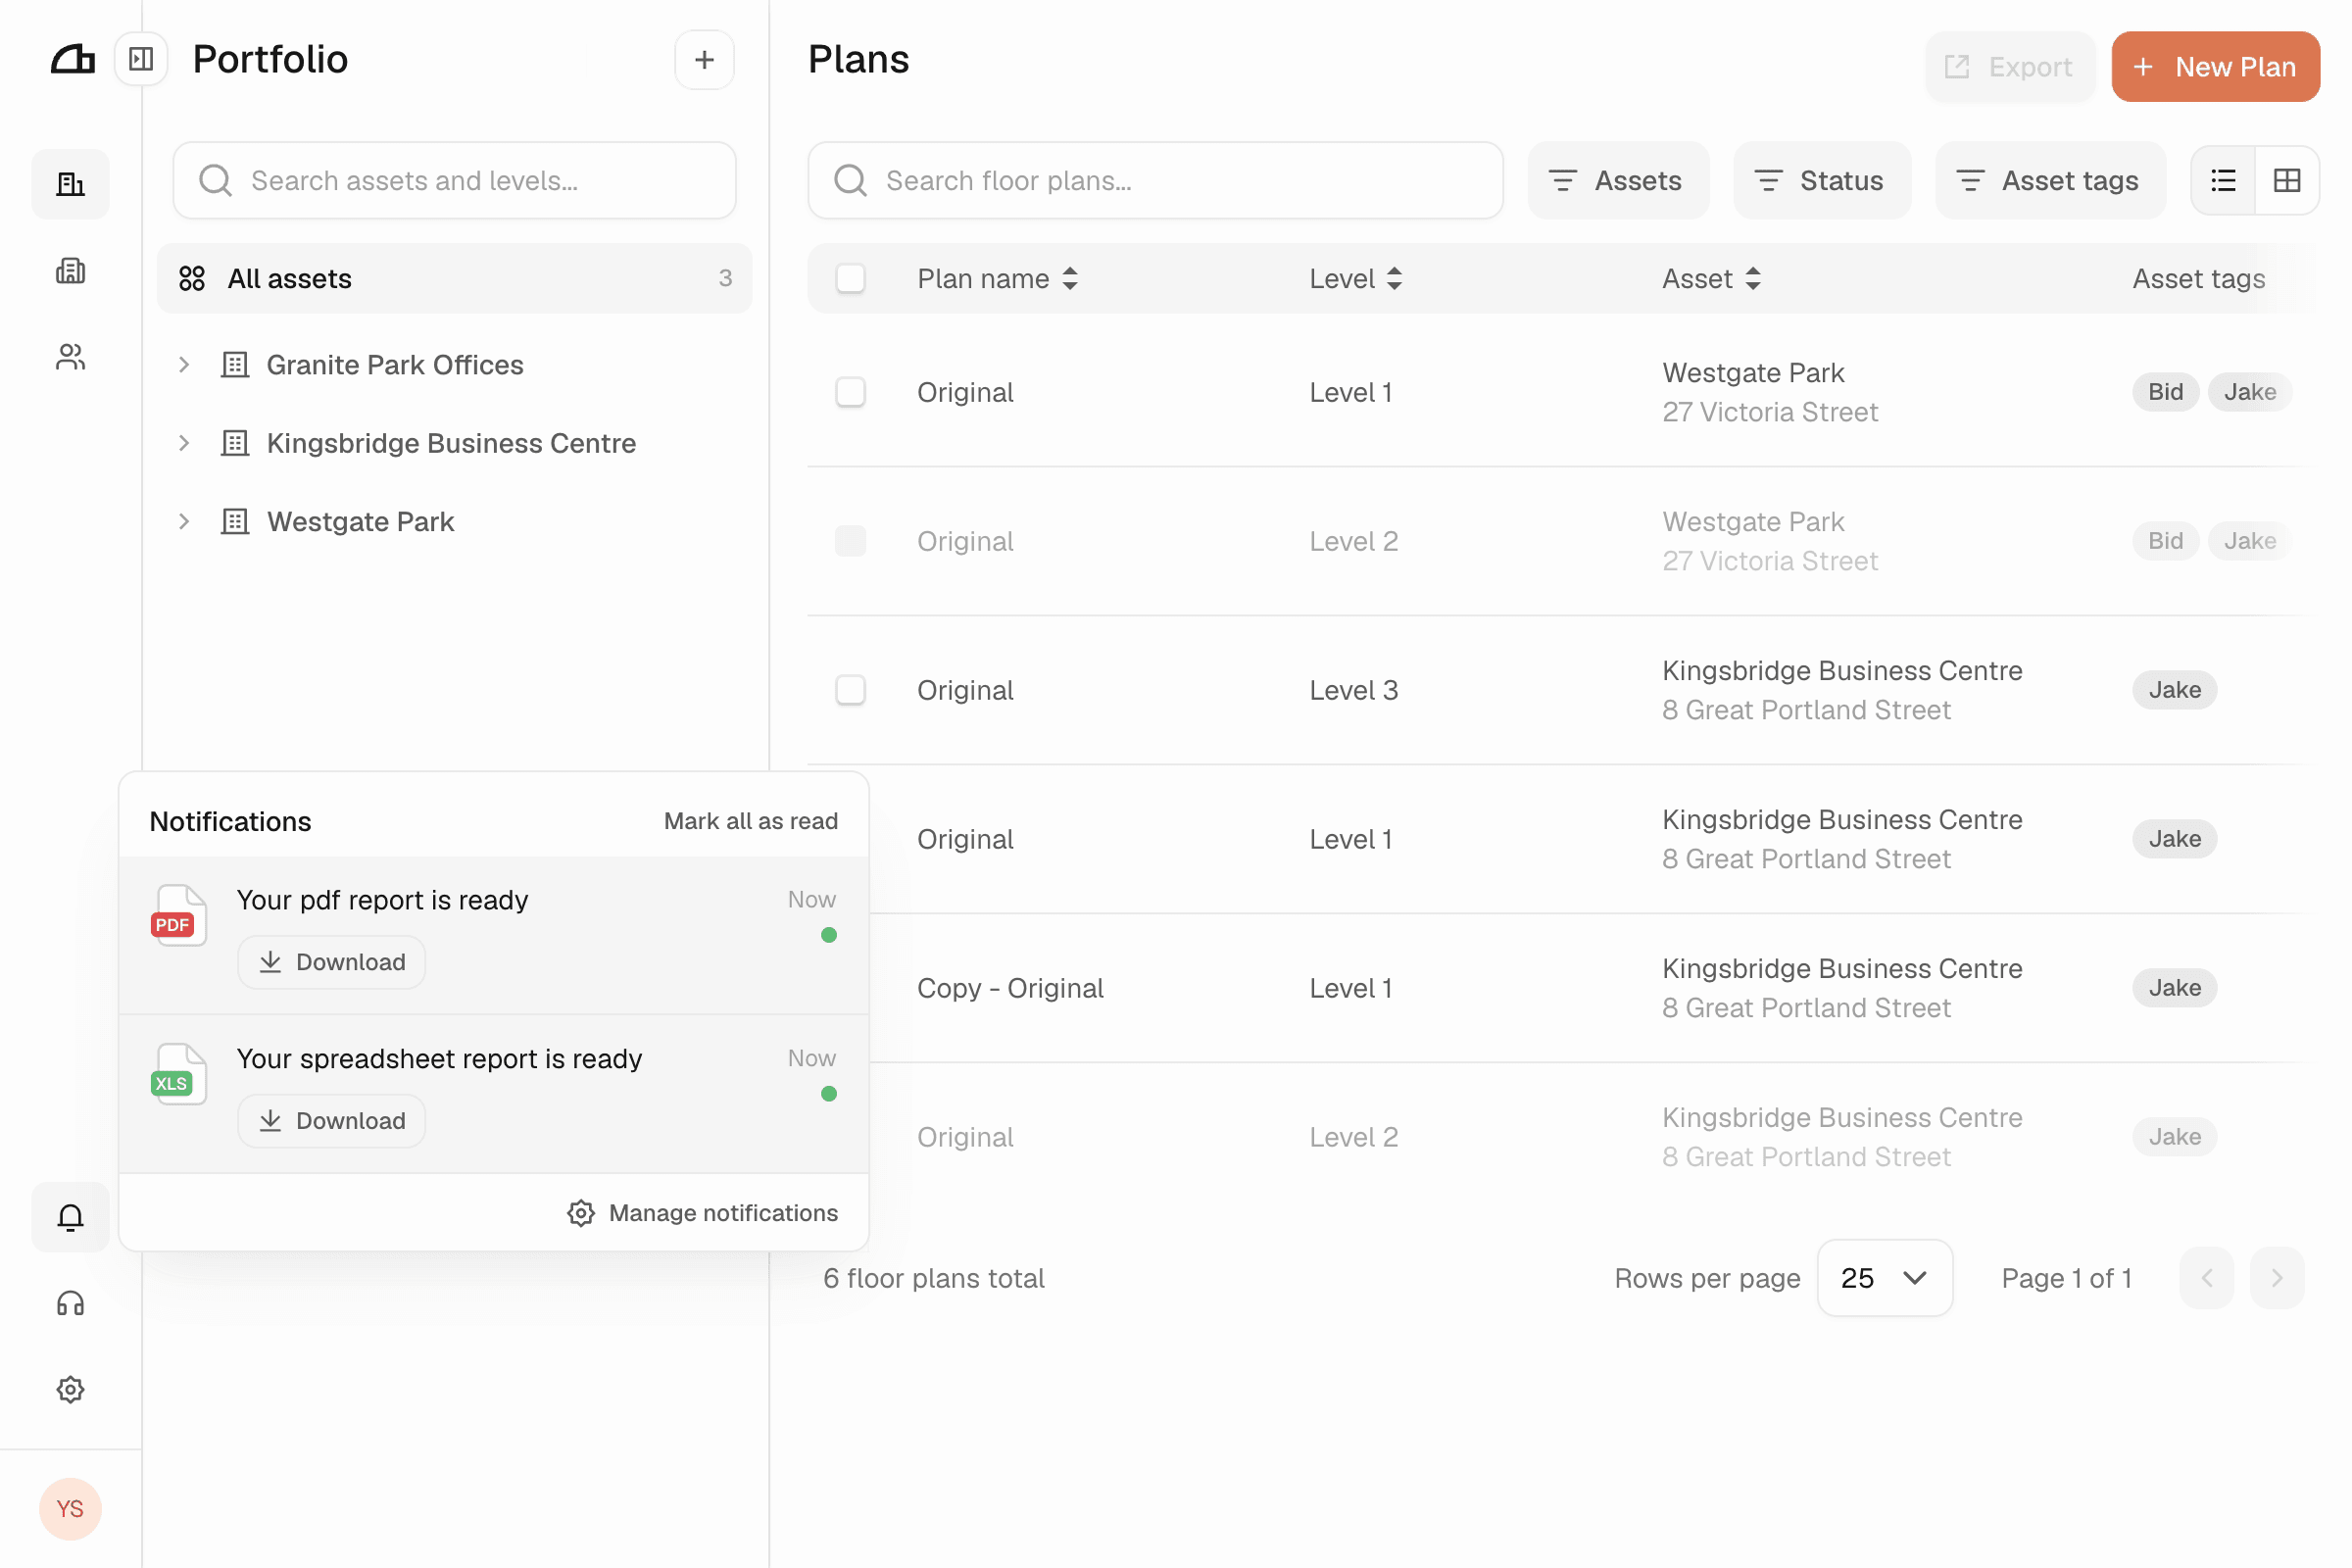Open the Asset tags filter
The height and width of the screenshot is (1568, 2352).
point(2050,180)
